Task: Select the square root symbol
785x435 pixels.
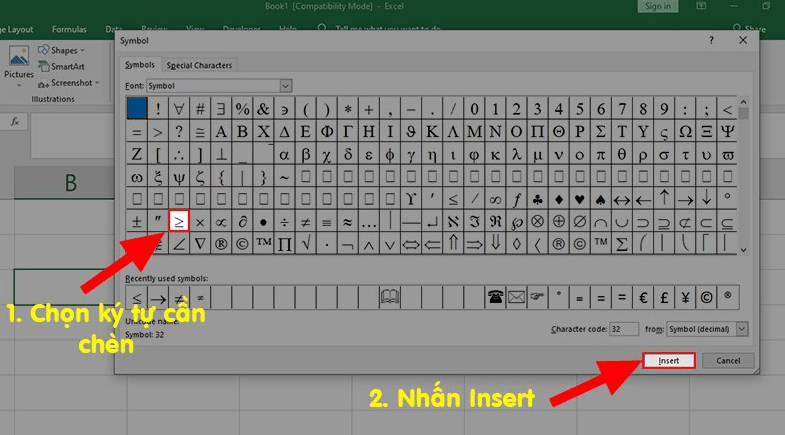Action: 305,244
